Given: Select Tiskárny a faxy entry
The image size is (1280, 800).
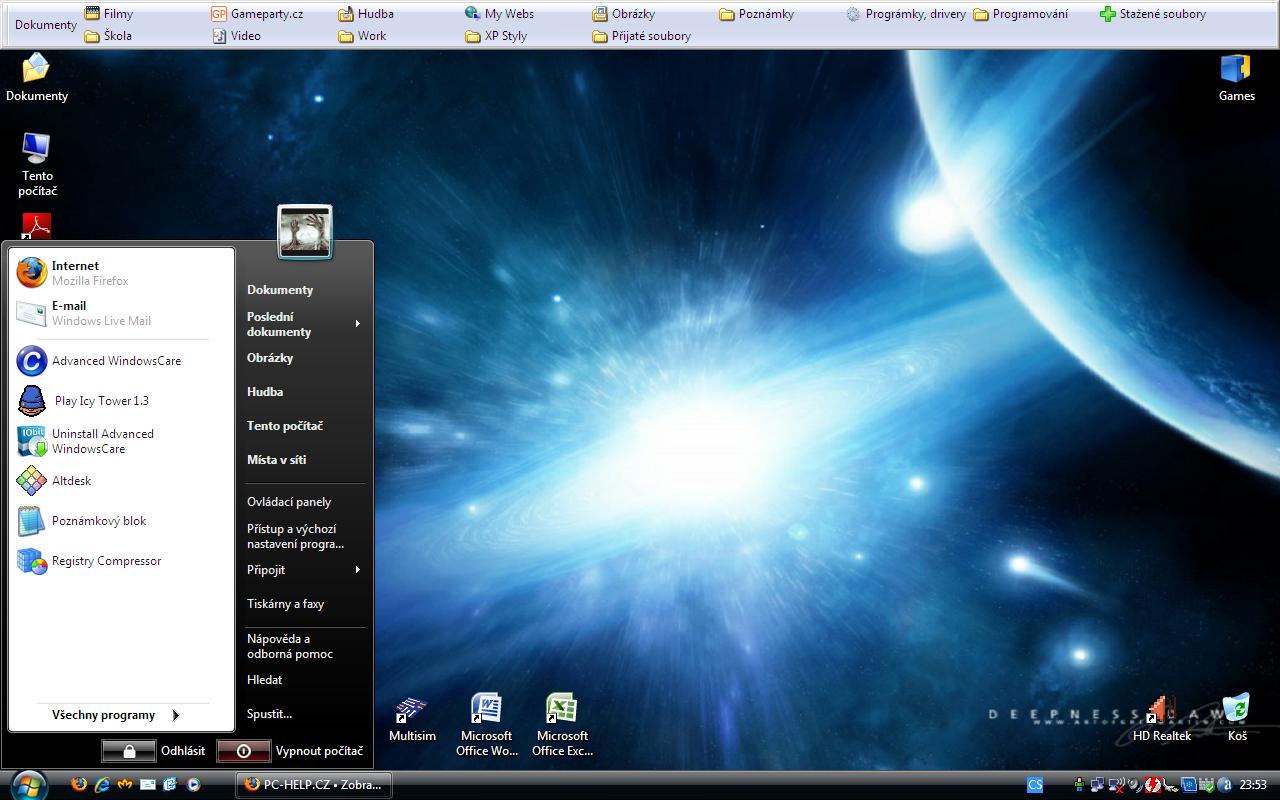Looking at the screenshot, I should (x=285, y=604).
